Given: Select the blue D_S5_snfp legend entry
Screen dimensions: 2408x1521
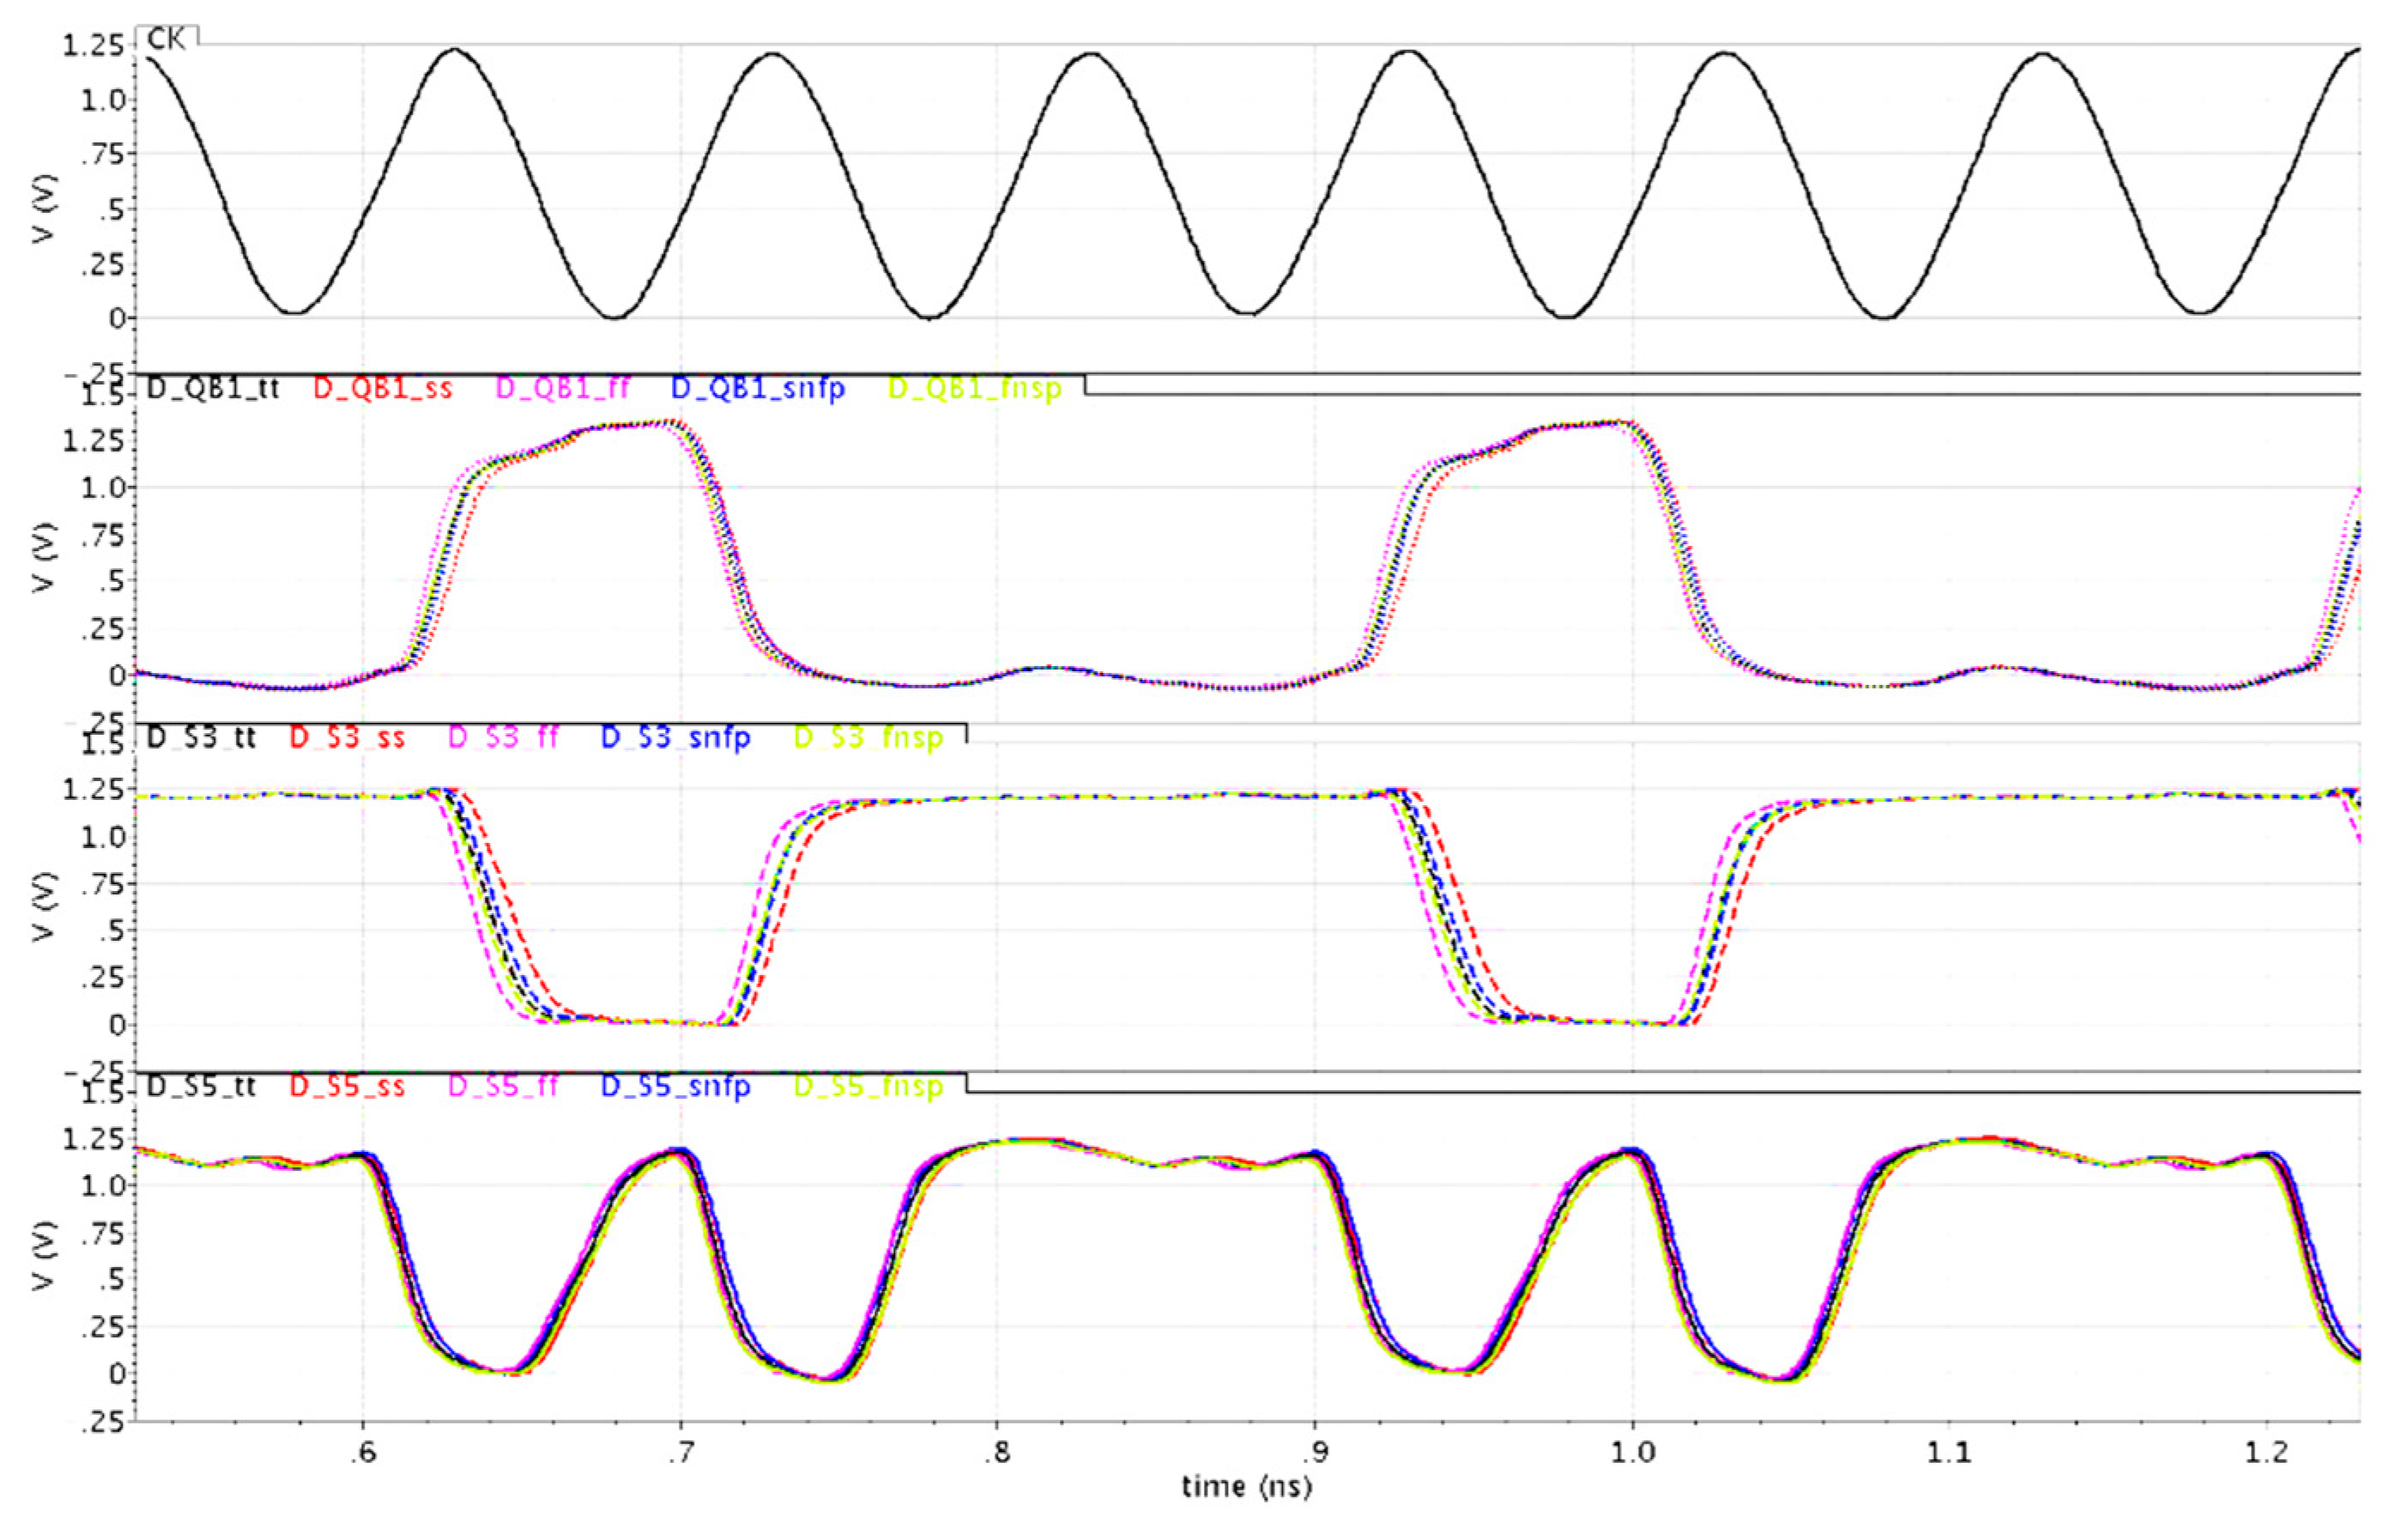Looking at the screenshot, I should (676, 1086).
